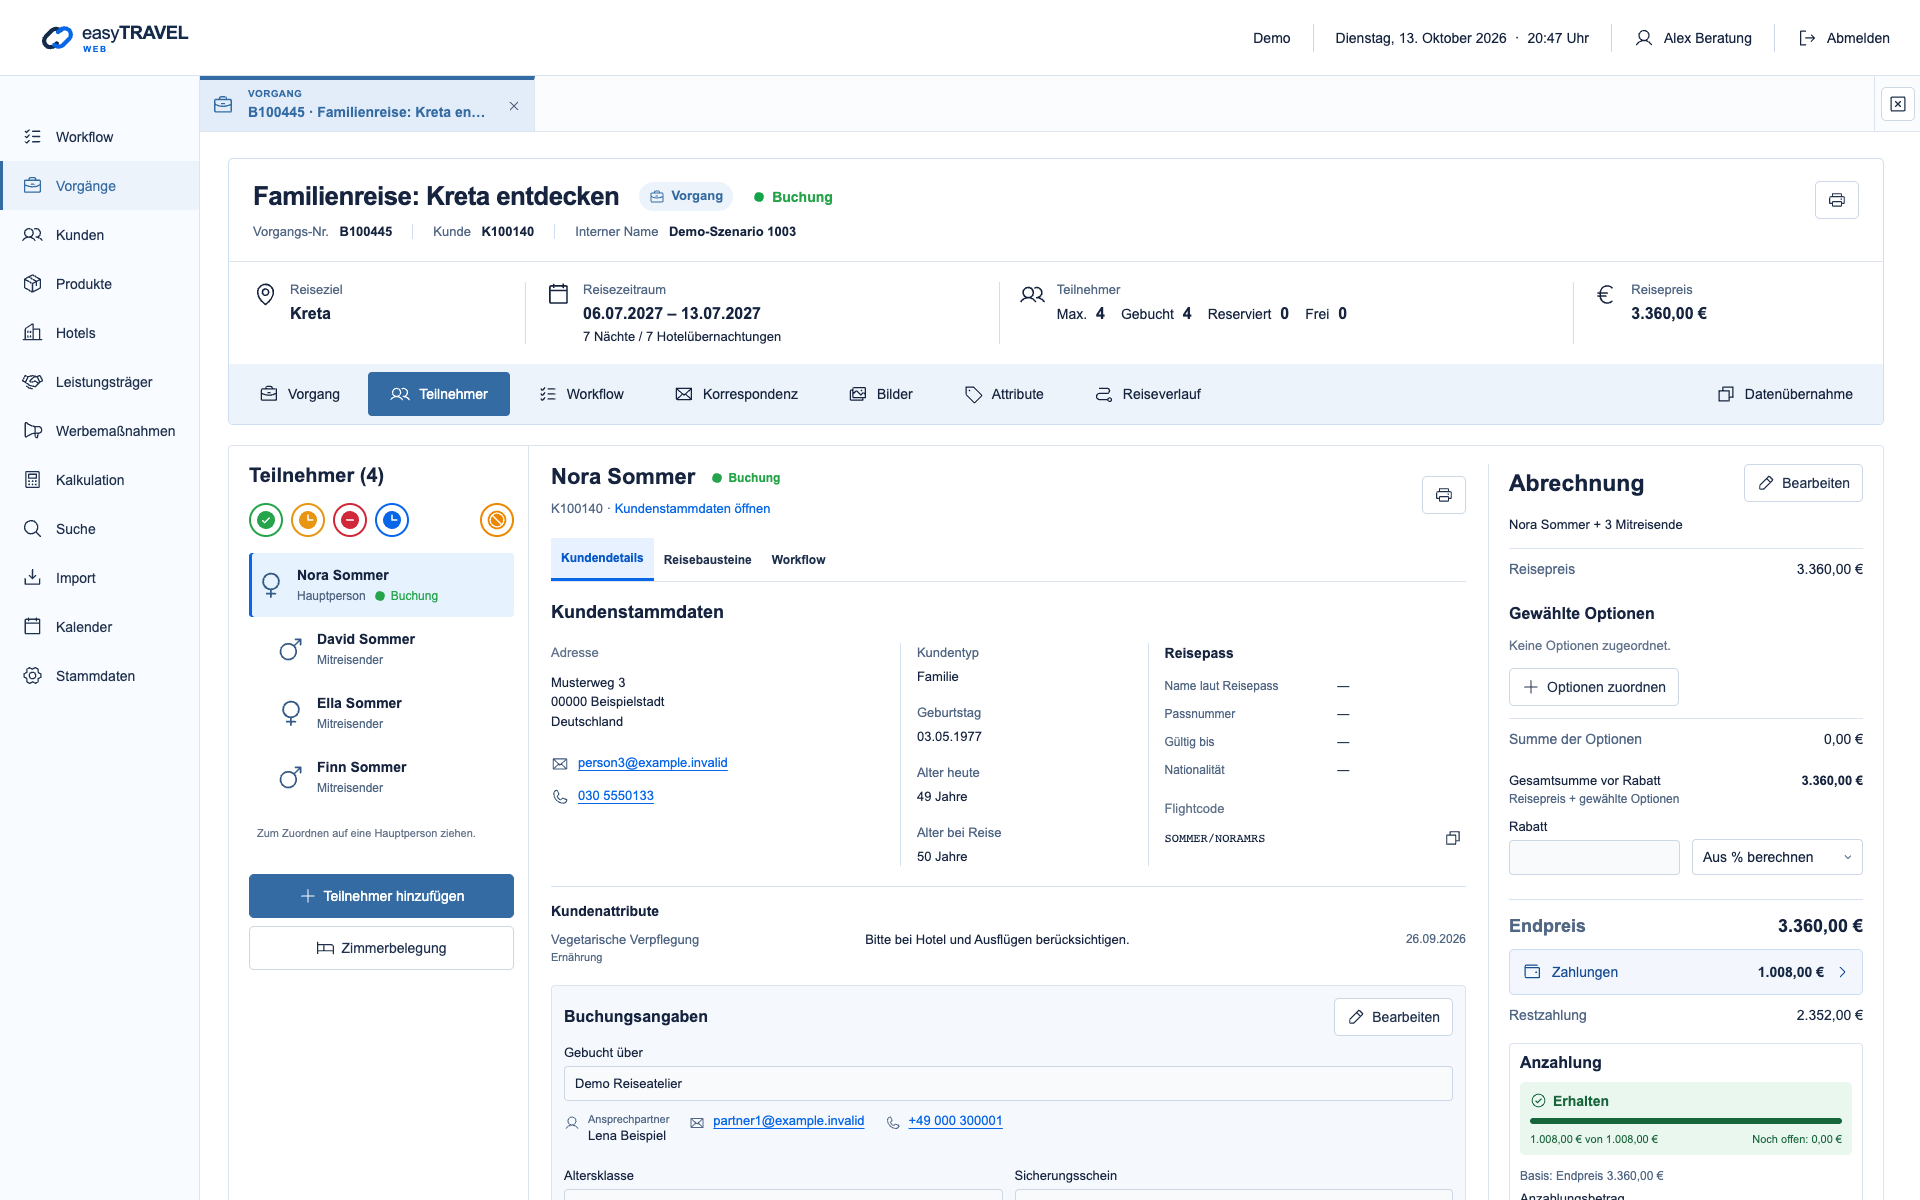The width and height of the screenshot is (1920, 1200).
Task: Switch to the Korrespondenz tab
Action: point(736,394)
